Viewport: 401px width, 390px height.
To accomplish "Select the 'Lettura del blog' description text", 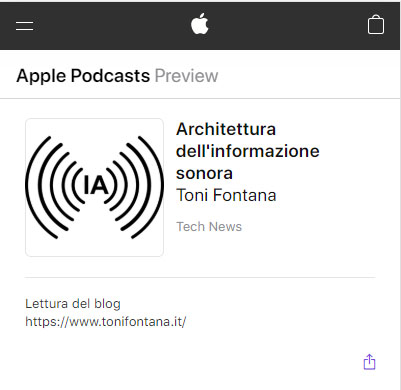I will (x=73, y=304).
